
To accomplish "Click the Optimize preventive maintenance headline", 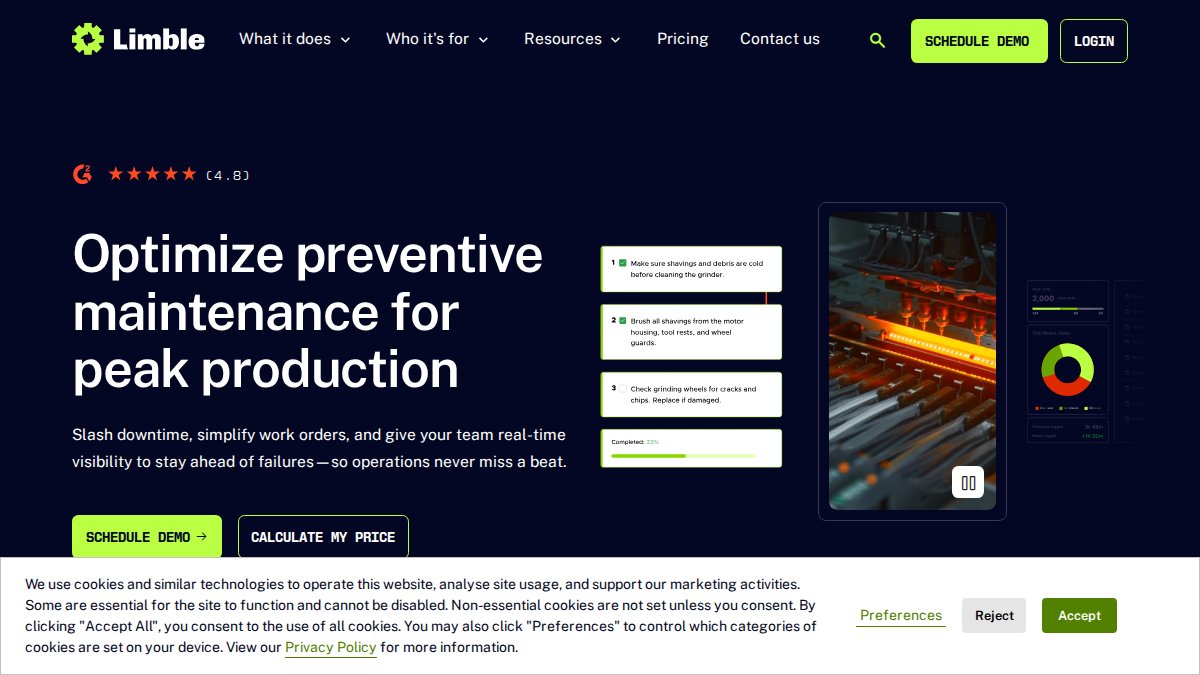I will (x=308, y=311).
